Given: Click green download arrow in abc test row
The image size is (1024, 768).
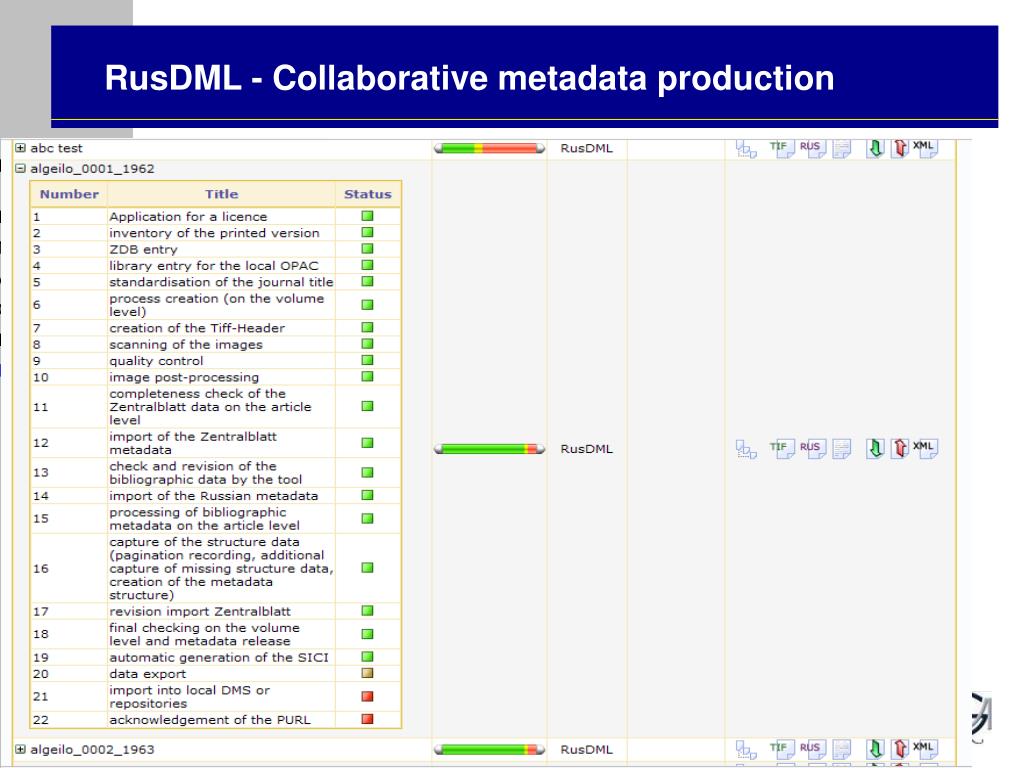Looking at the screenshot, I should (x=875, y=148).
